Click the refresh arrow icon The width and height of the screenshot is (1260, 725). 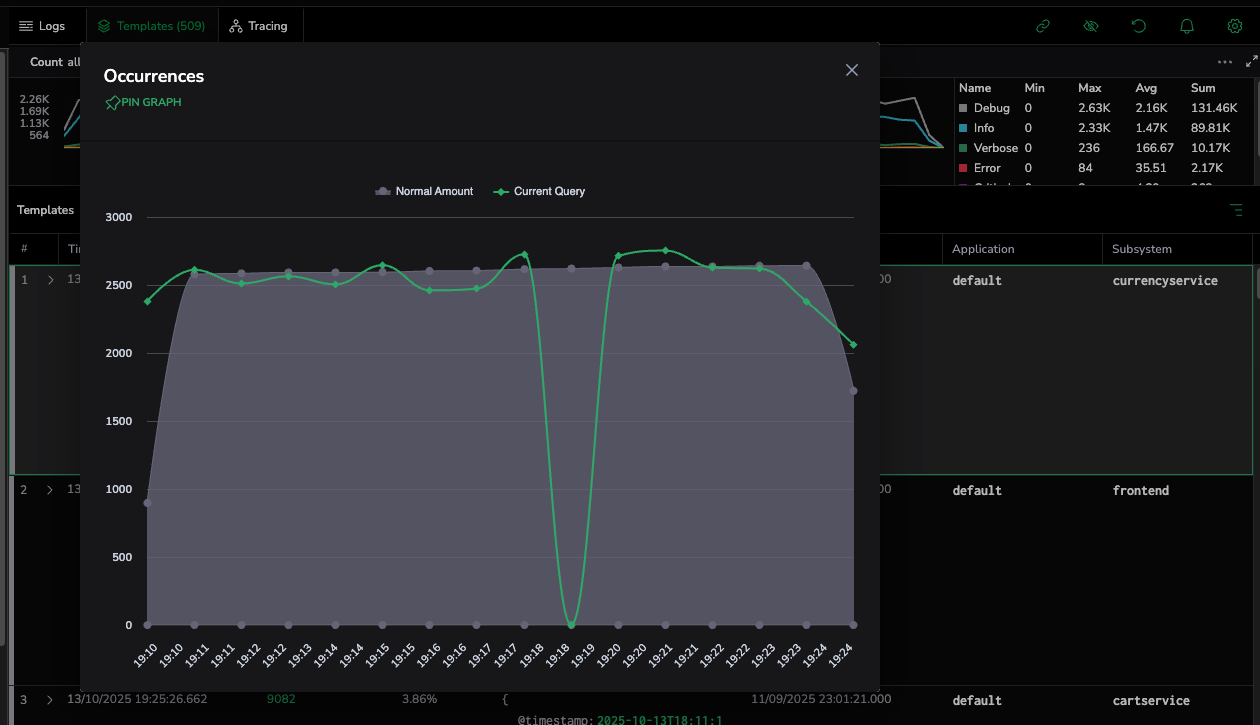[x=1139, y=26]
